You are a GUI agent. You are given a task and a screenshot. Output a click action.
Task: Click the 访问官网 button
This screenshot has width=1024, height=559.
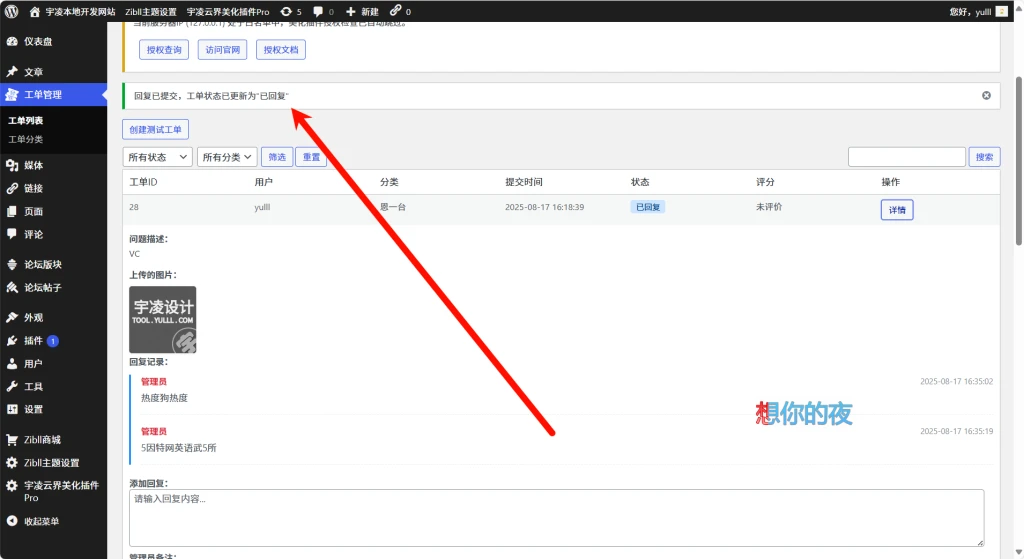pyautogui.click(x=223, y=50)
